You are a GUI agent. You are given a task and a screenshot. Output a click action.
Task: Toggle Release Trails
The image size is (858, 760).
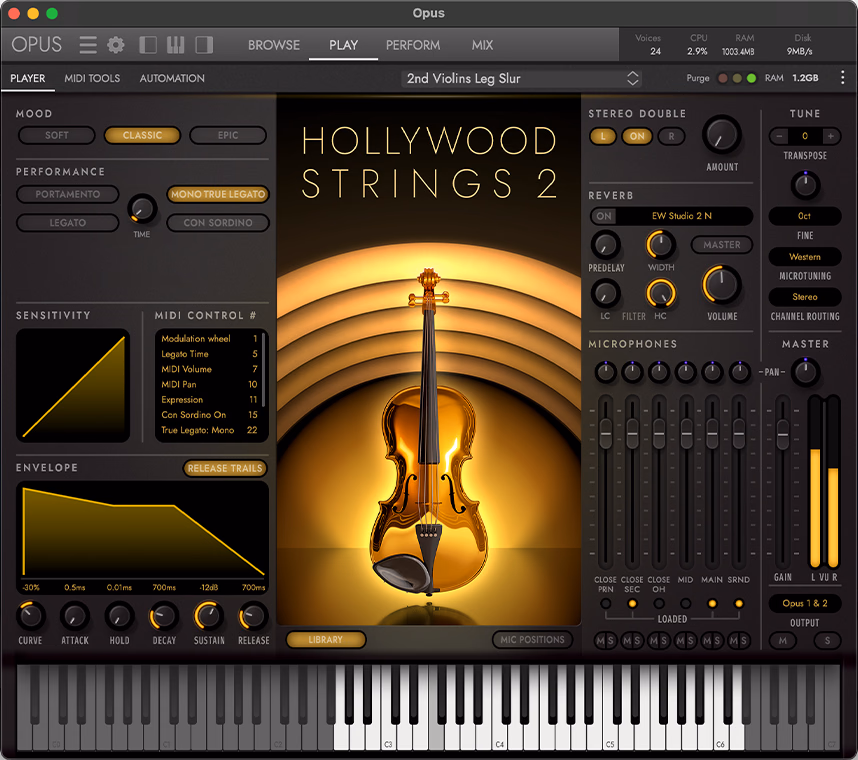(225, 468)
